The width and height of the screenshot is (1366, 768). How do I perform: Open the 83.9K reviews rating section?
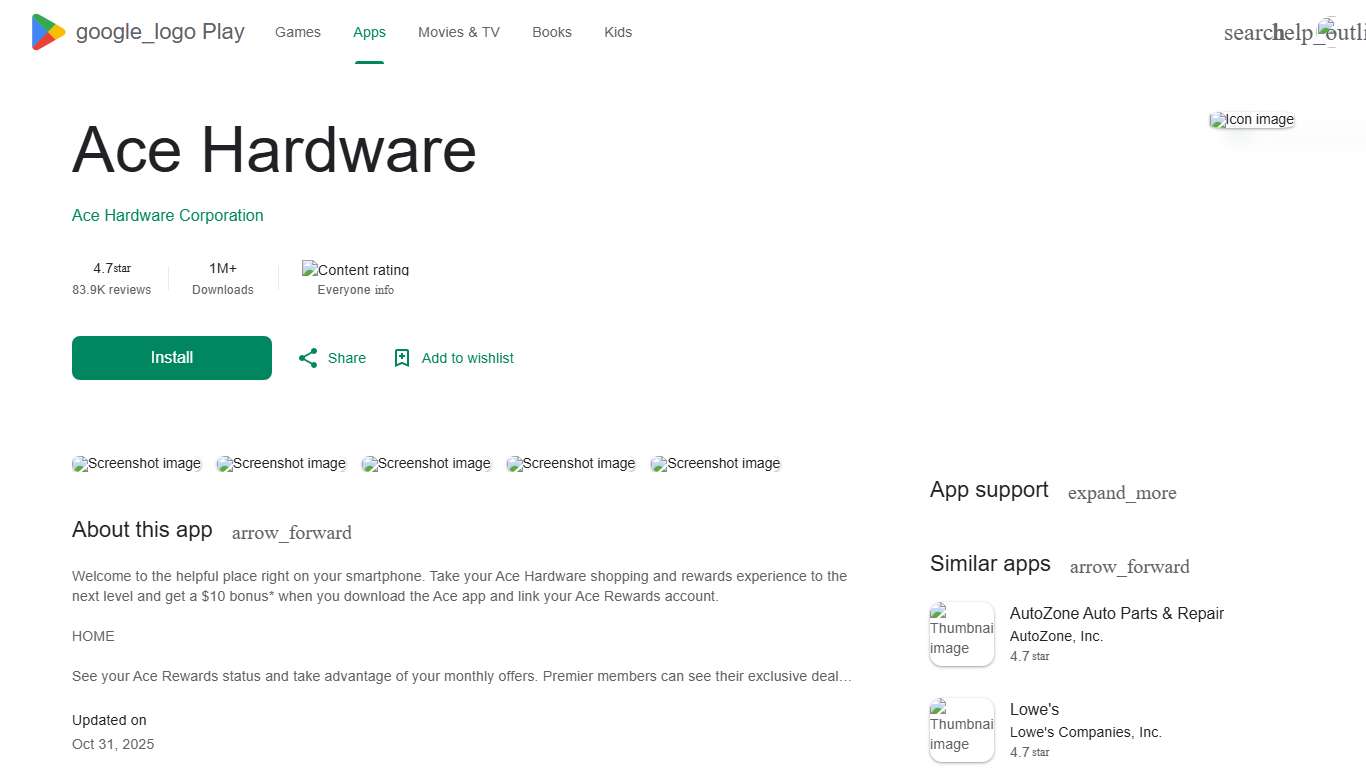[x=111, y=278]
